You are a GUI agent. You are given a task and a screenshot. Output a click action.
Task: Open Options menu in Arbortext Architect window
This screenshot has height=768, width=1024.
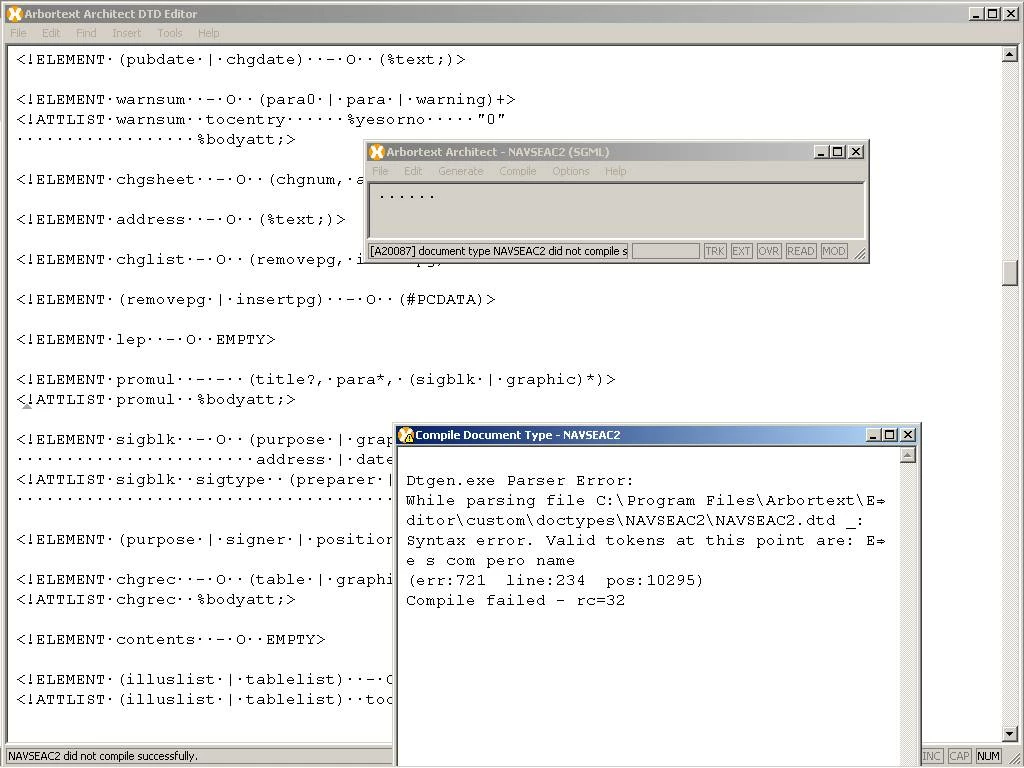[570, 171]
